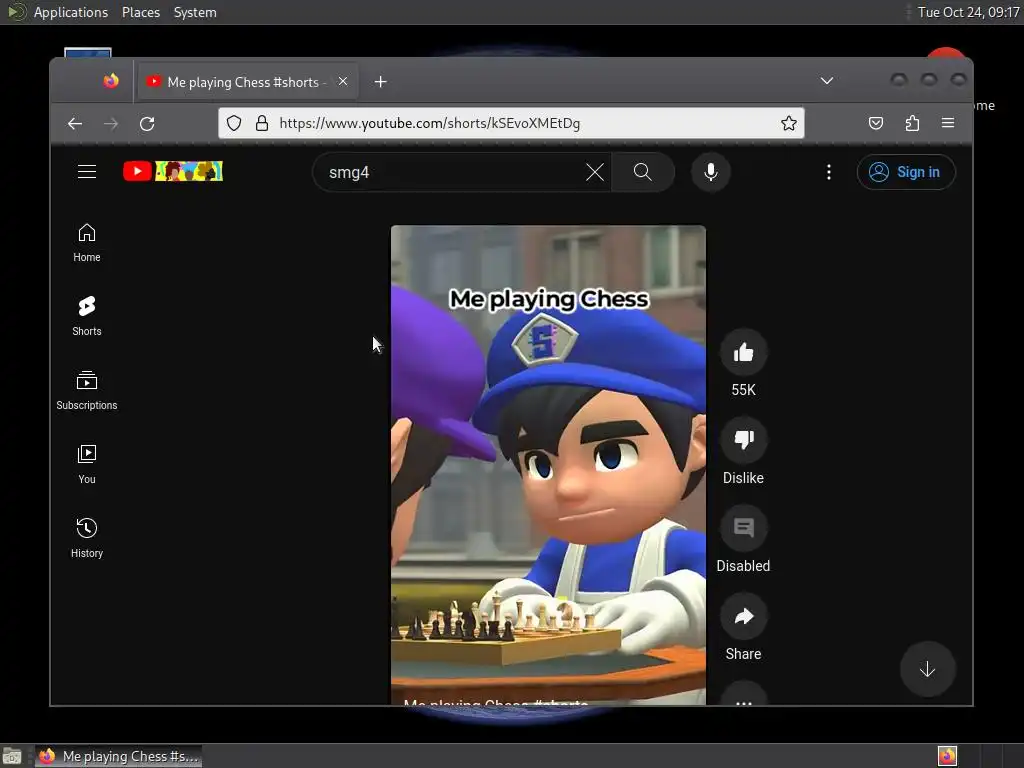Screen dimensions: 1024x768
Task: Click Firefox taskbar window button
Action: point(118,756)
